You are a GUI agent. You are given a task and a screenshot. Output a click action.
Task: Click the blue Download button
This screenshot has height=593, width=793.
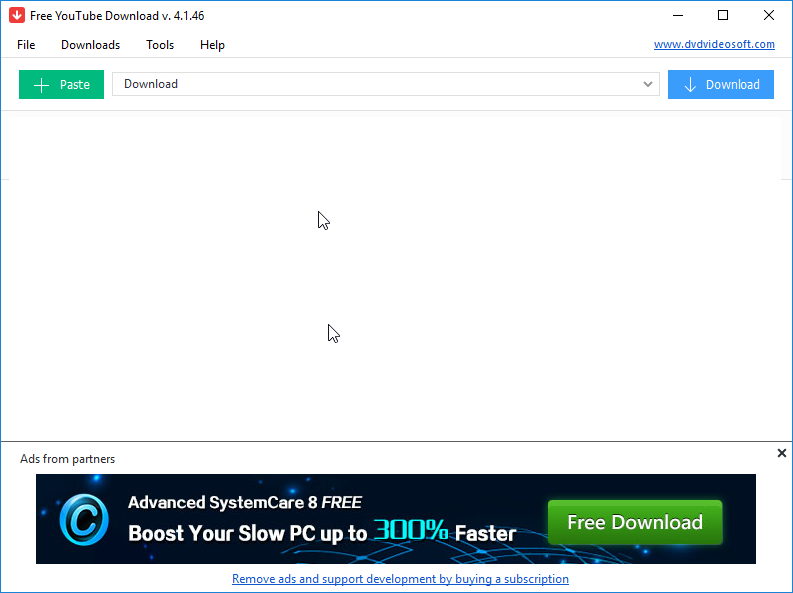[x=721, y=84]
